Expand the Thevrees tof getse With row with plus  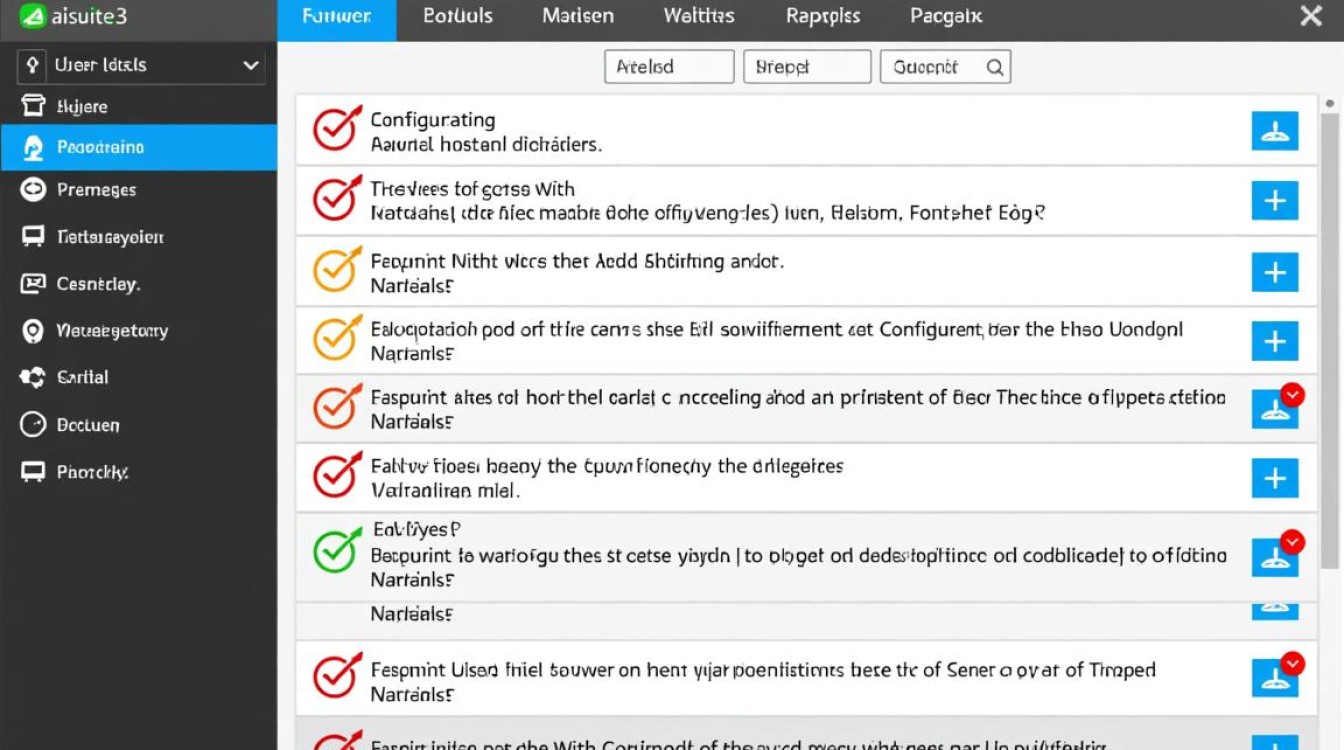pyautogui.click(x=1275, y=201)
